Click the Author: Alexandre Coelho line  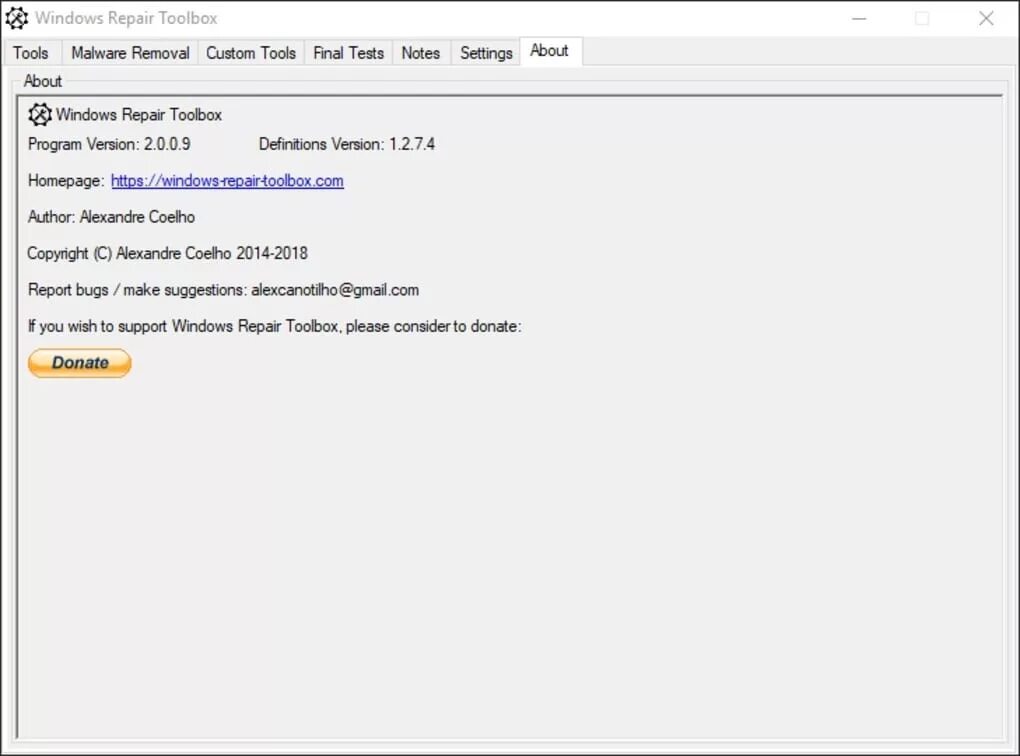[x=111, y=217]
